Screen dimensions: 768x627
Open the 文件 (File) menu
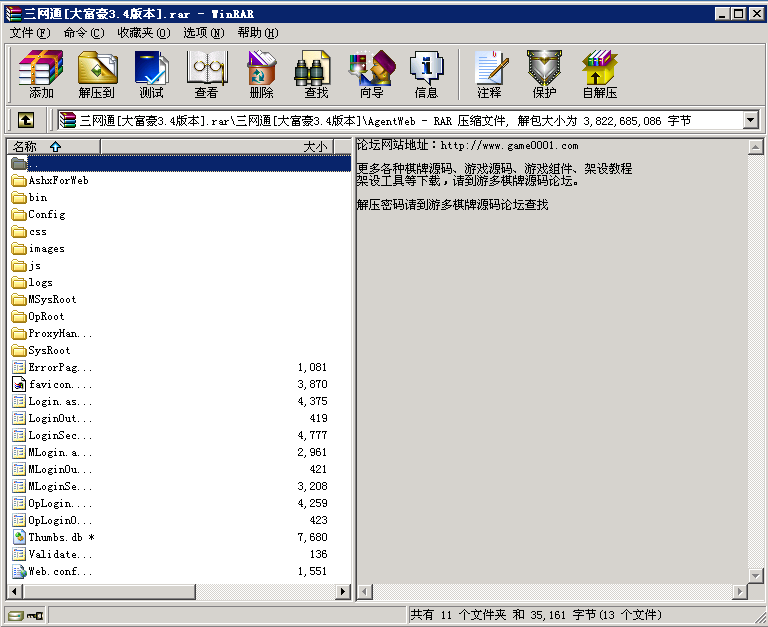click(30, 33)
